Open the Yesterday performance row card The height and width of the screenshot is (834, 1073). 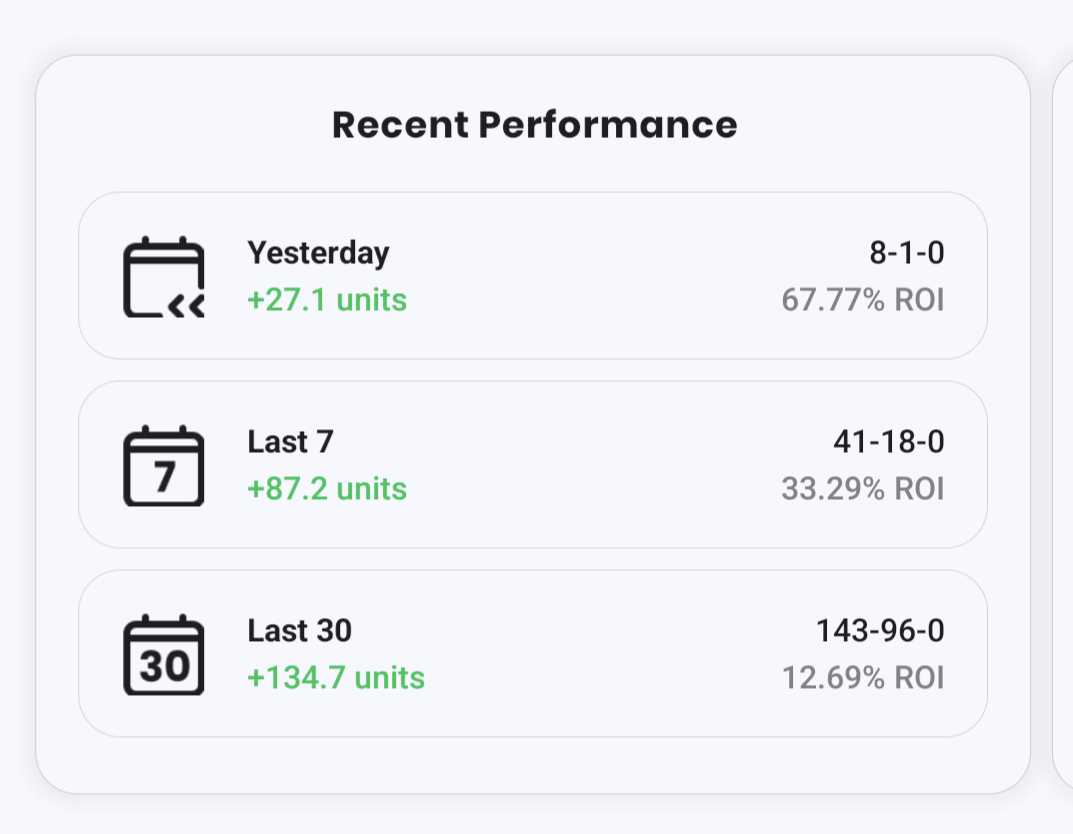coord(600,276)
